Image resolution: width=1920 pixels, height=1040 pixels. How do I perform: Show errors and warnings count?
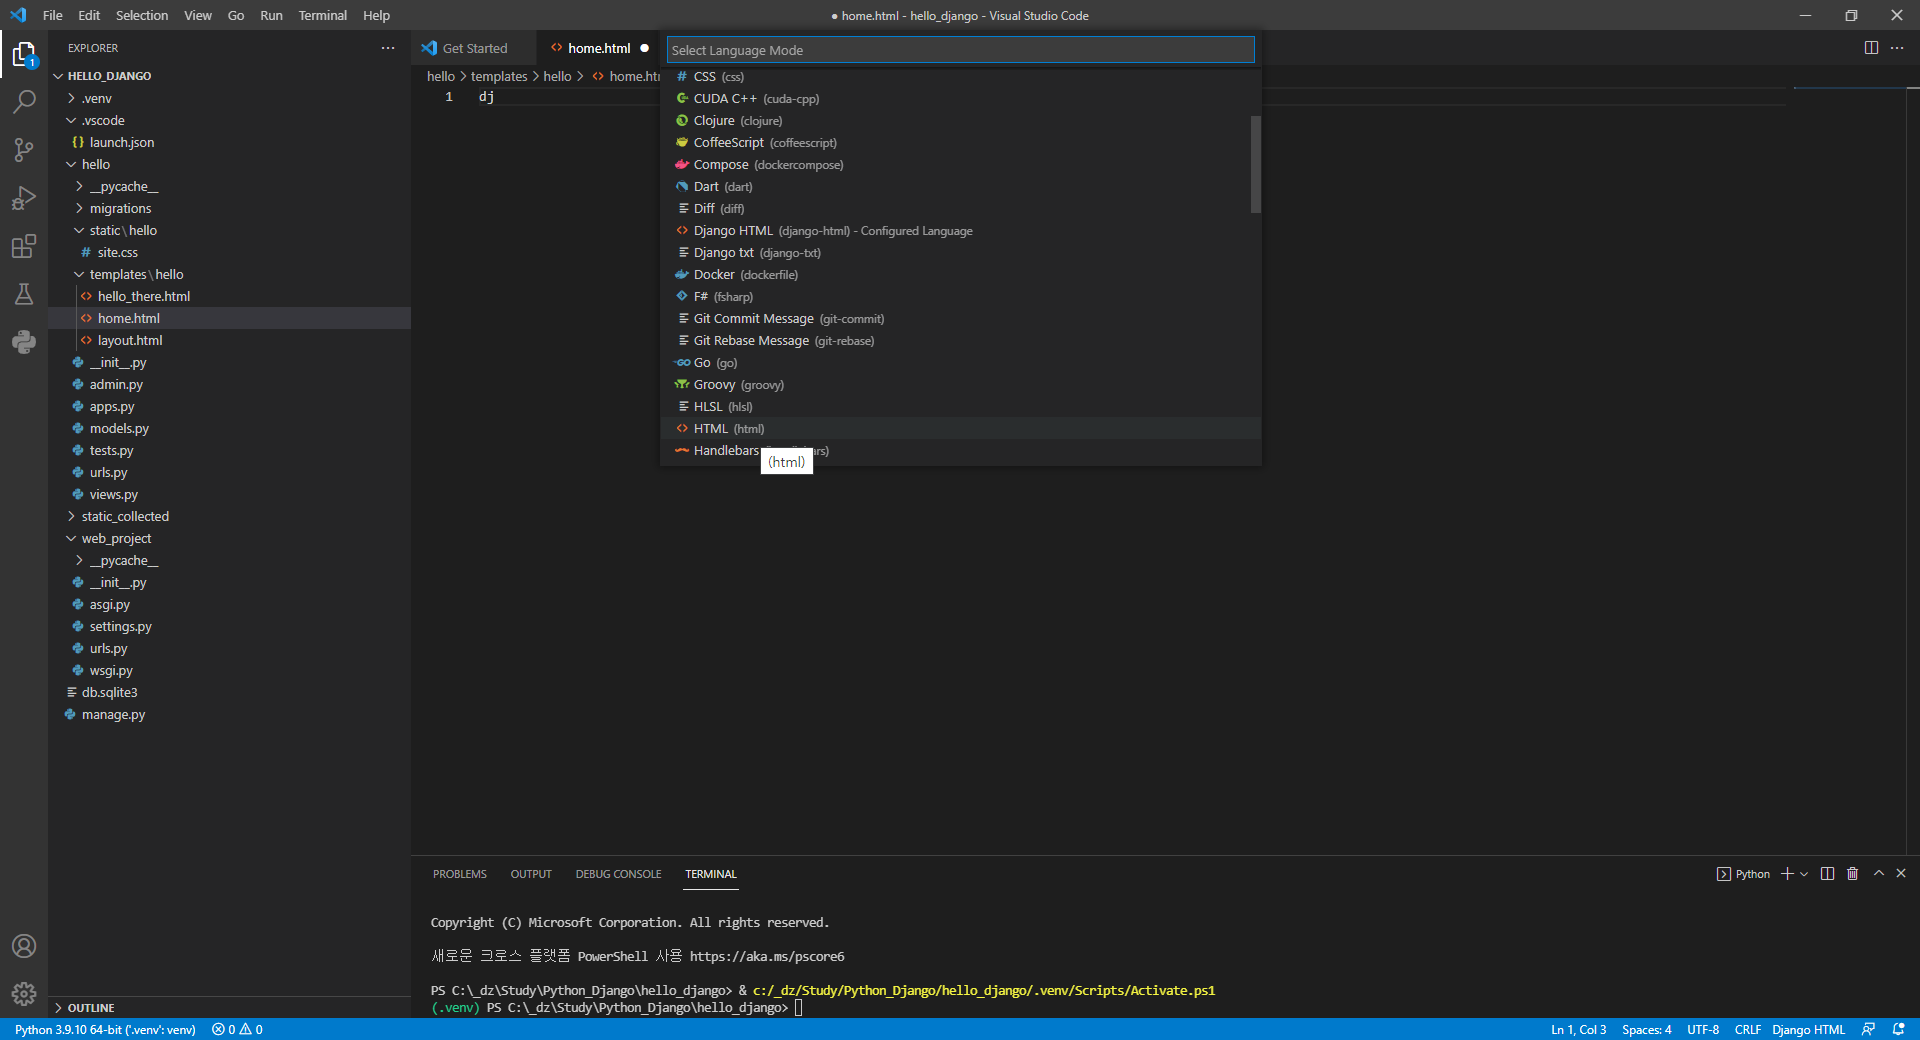[x=237, y=1030]
